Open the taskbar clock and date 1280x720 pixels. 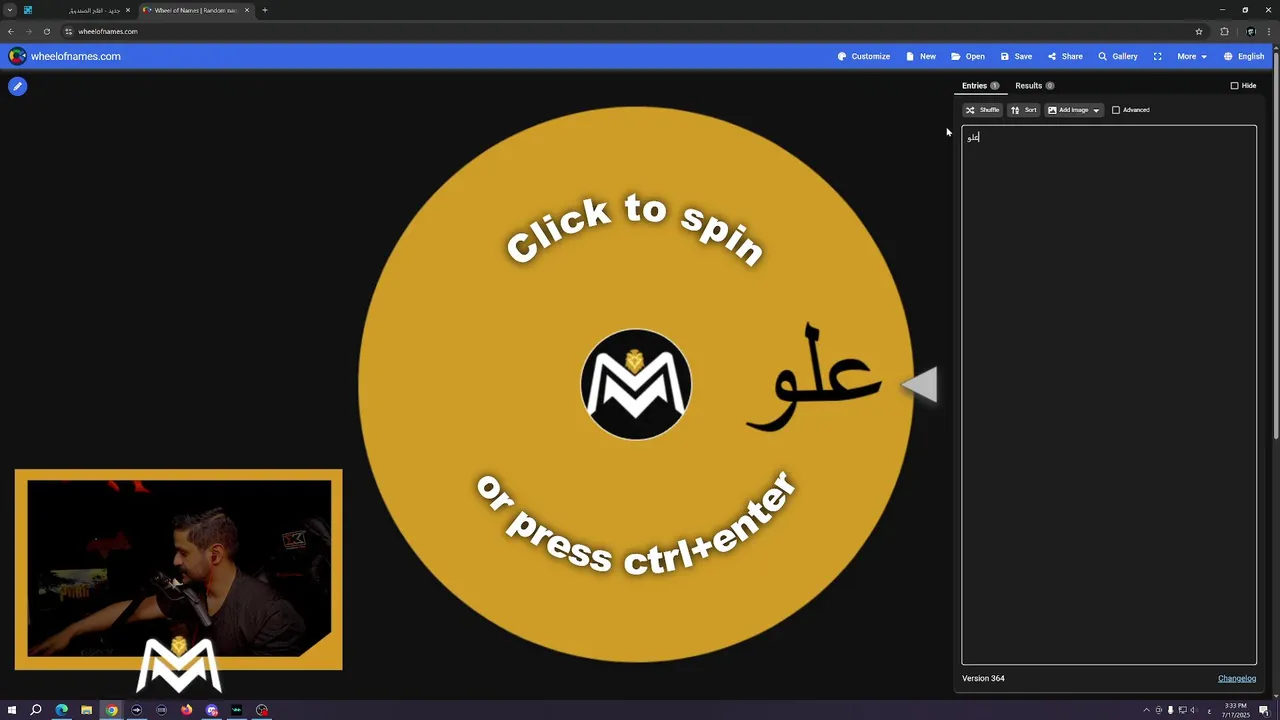click(1236, 710)
